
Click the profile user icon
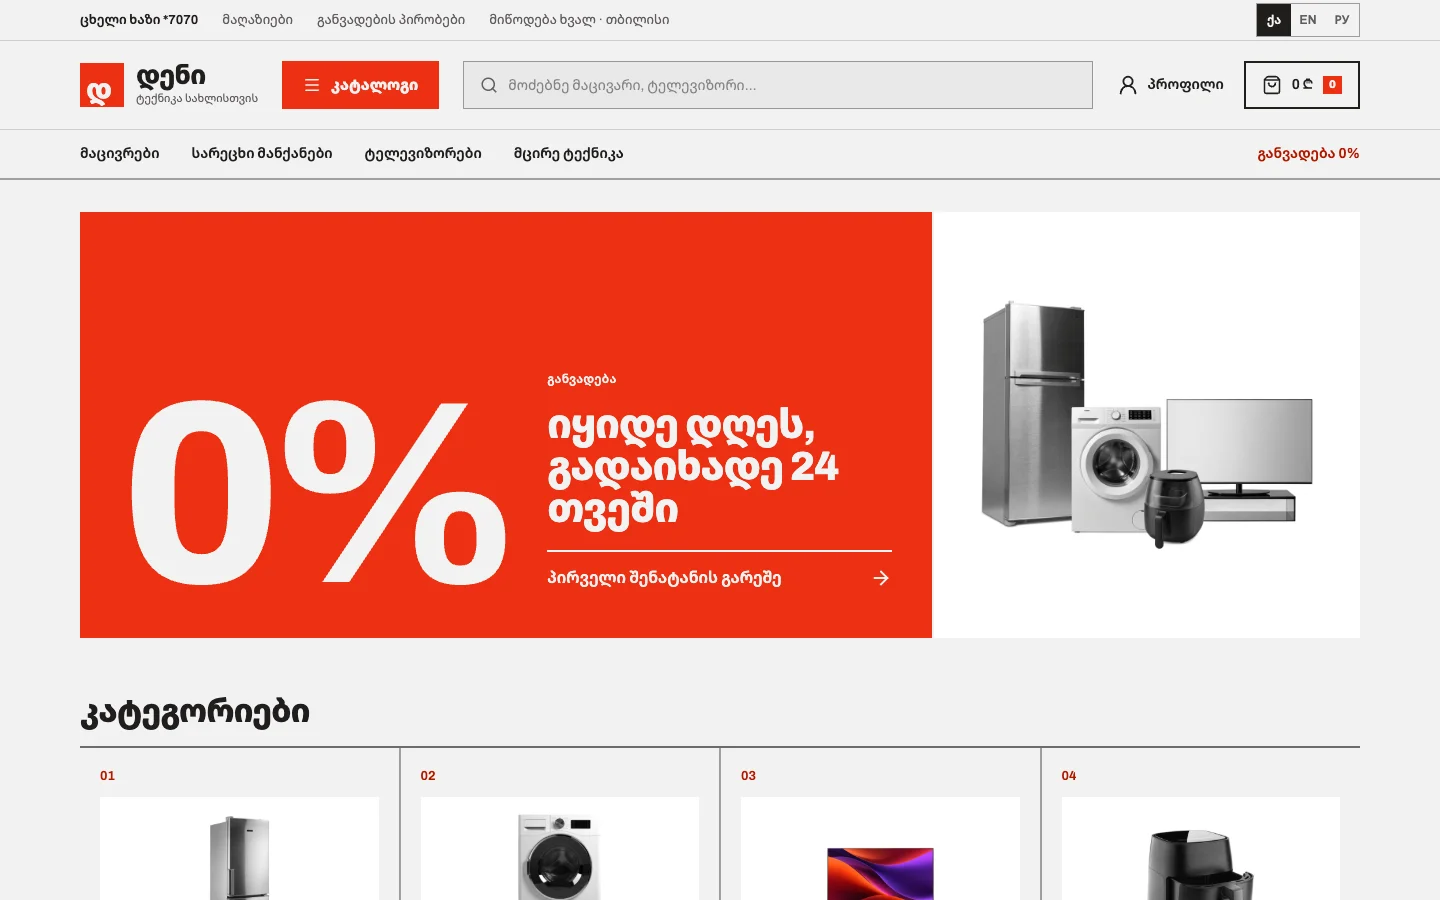[1128, 85]
